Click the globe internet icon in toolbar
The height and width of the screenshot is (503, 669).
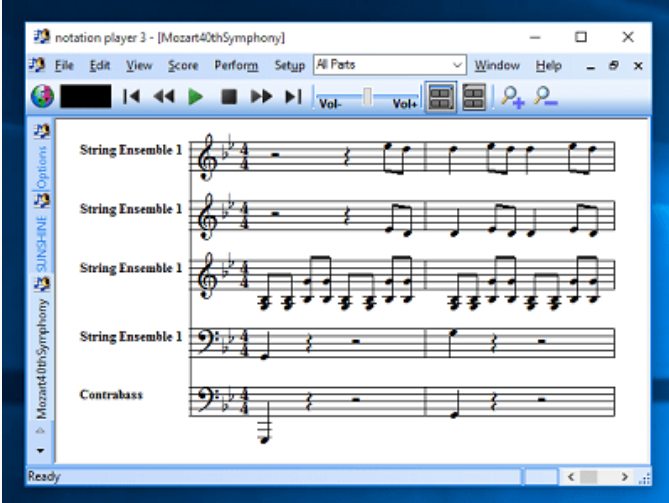coord(42,96)
